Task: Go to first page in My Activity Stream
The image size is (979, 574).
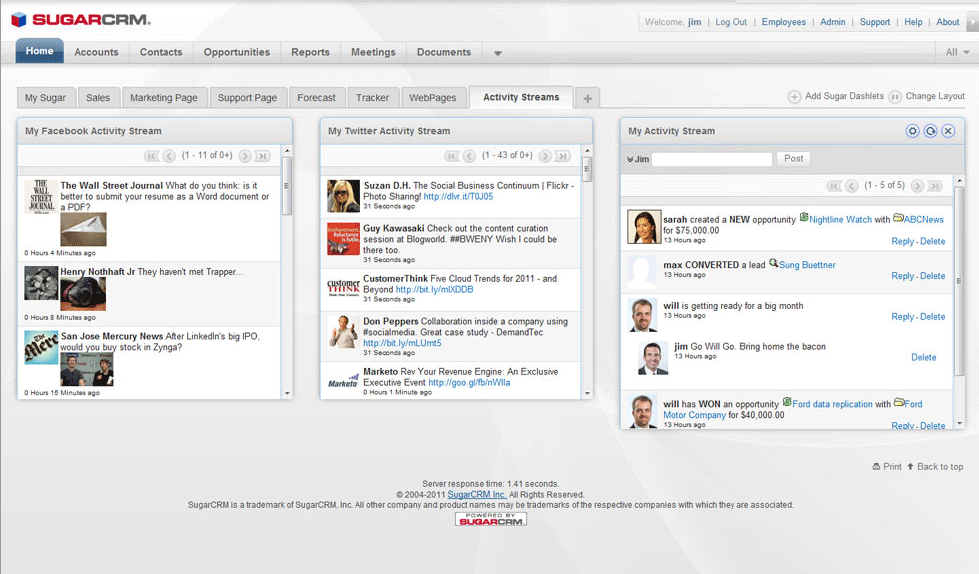Action: pos(834,186)
